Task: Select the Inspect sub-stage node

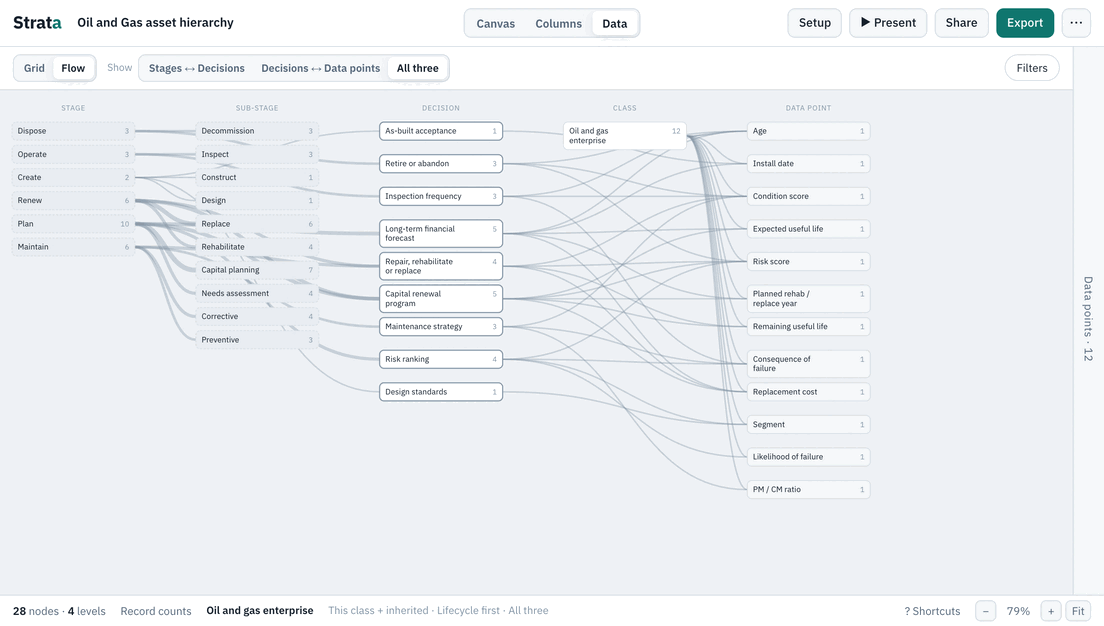Action: pos(257,154)
